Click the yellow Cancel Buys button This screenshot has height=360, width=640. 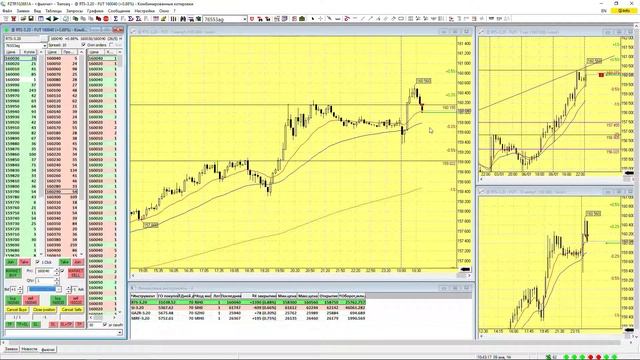(17, 310)
